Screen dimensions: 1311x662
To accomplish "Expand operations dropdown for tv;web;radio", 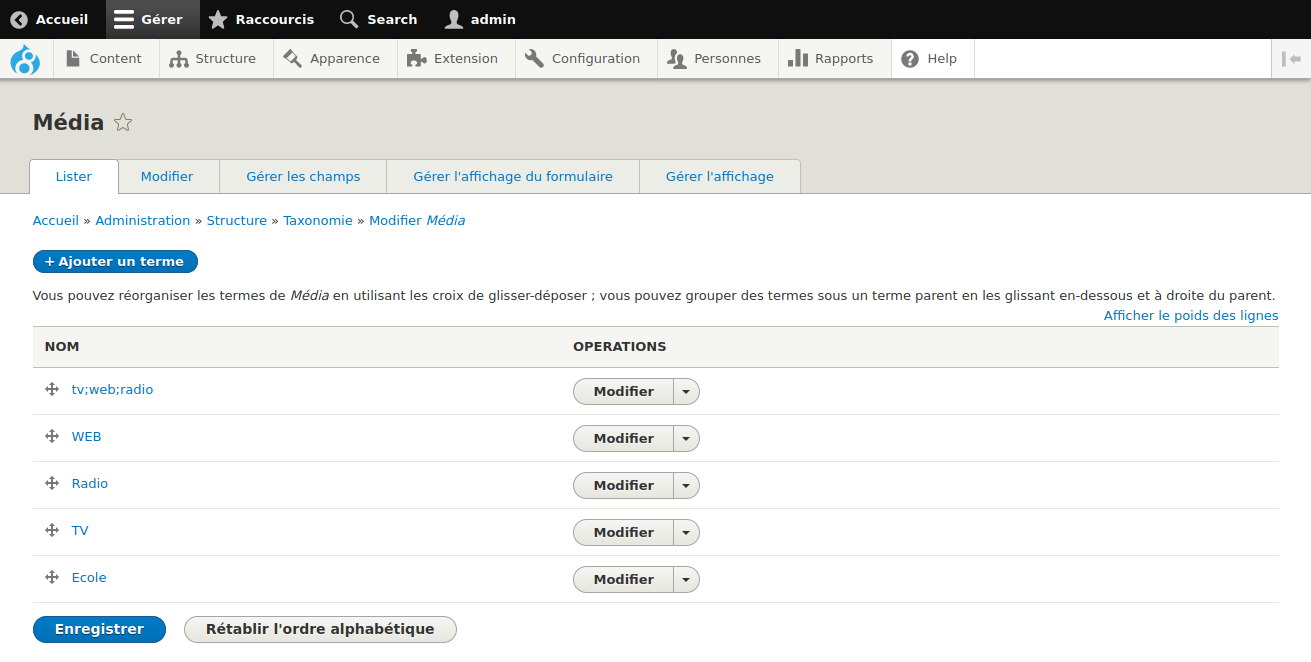I will (x=686, y=392).
